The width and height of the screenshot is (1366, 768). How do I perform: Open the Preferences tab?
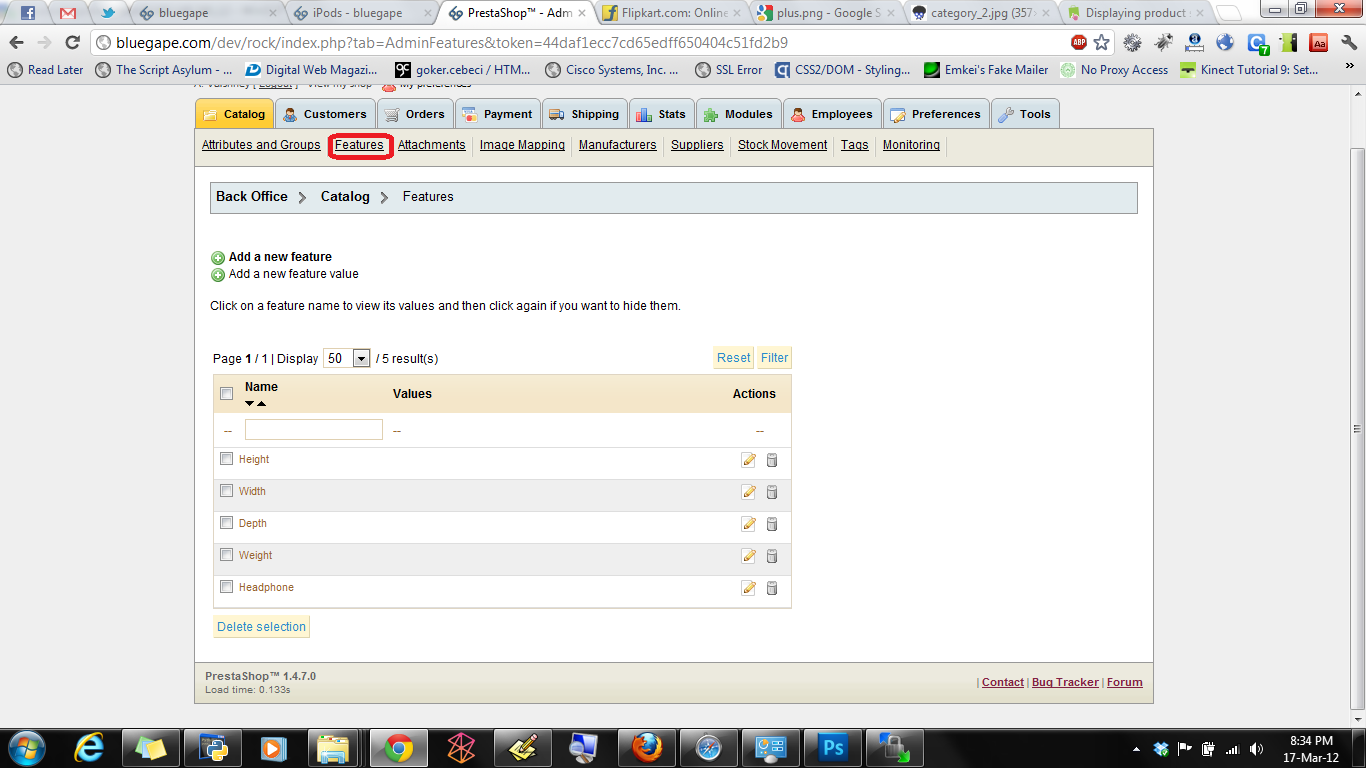coord(937,114)
